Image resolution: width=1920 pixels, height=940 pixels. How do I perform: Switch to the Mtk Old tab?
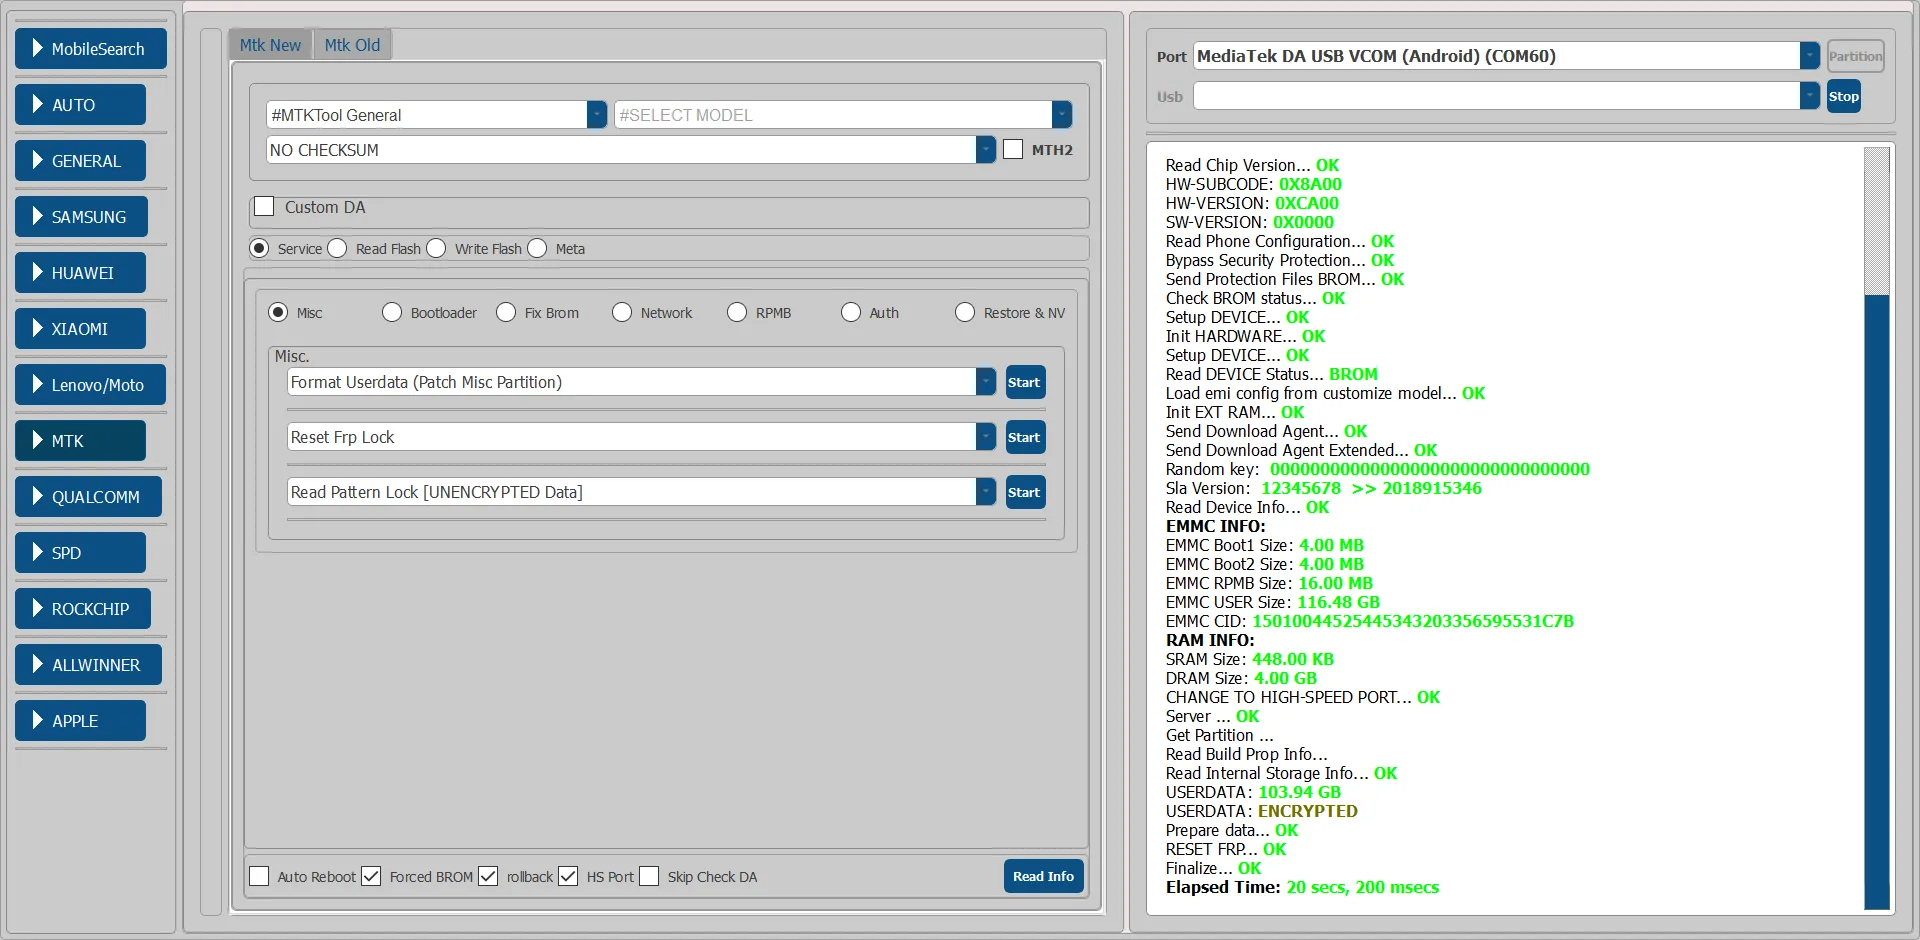[x=352, y=45]
